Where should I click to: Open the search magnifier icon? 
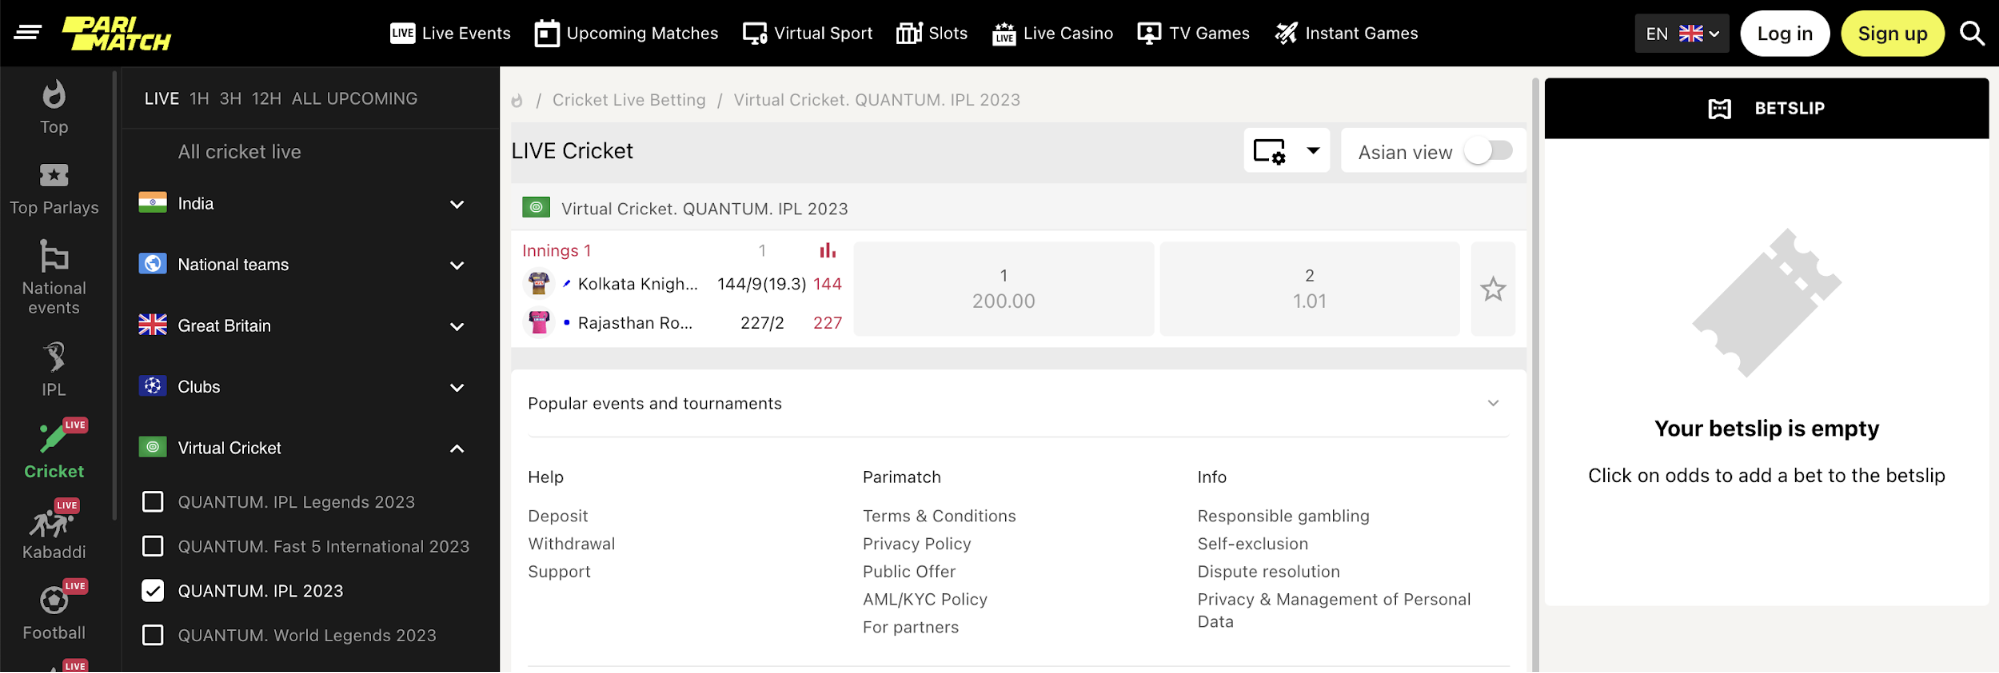tap(1972, 33)
